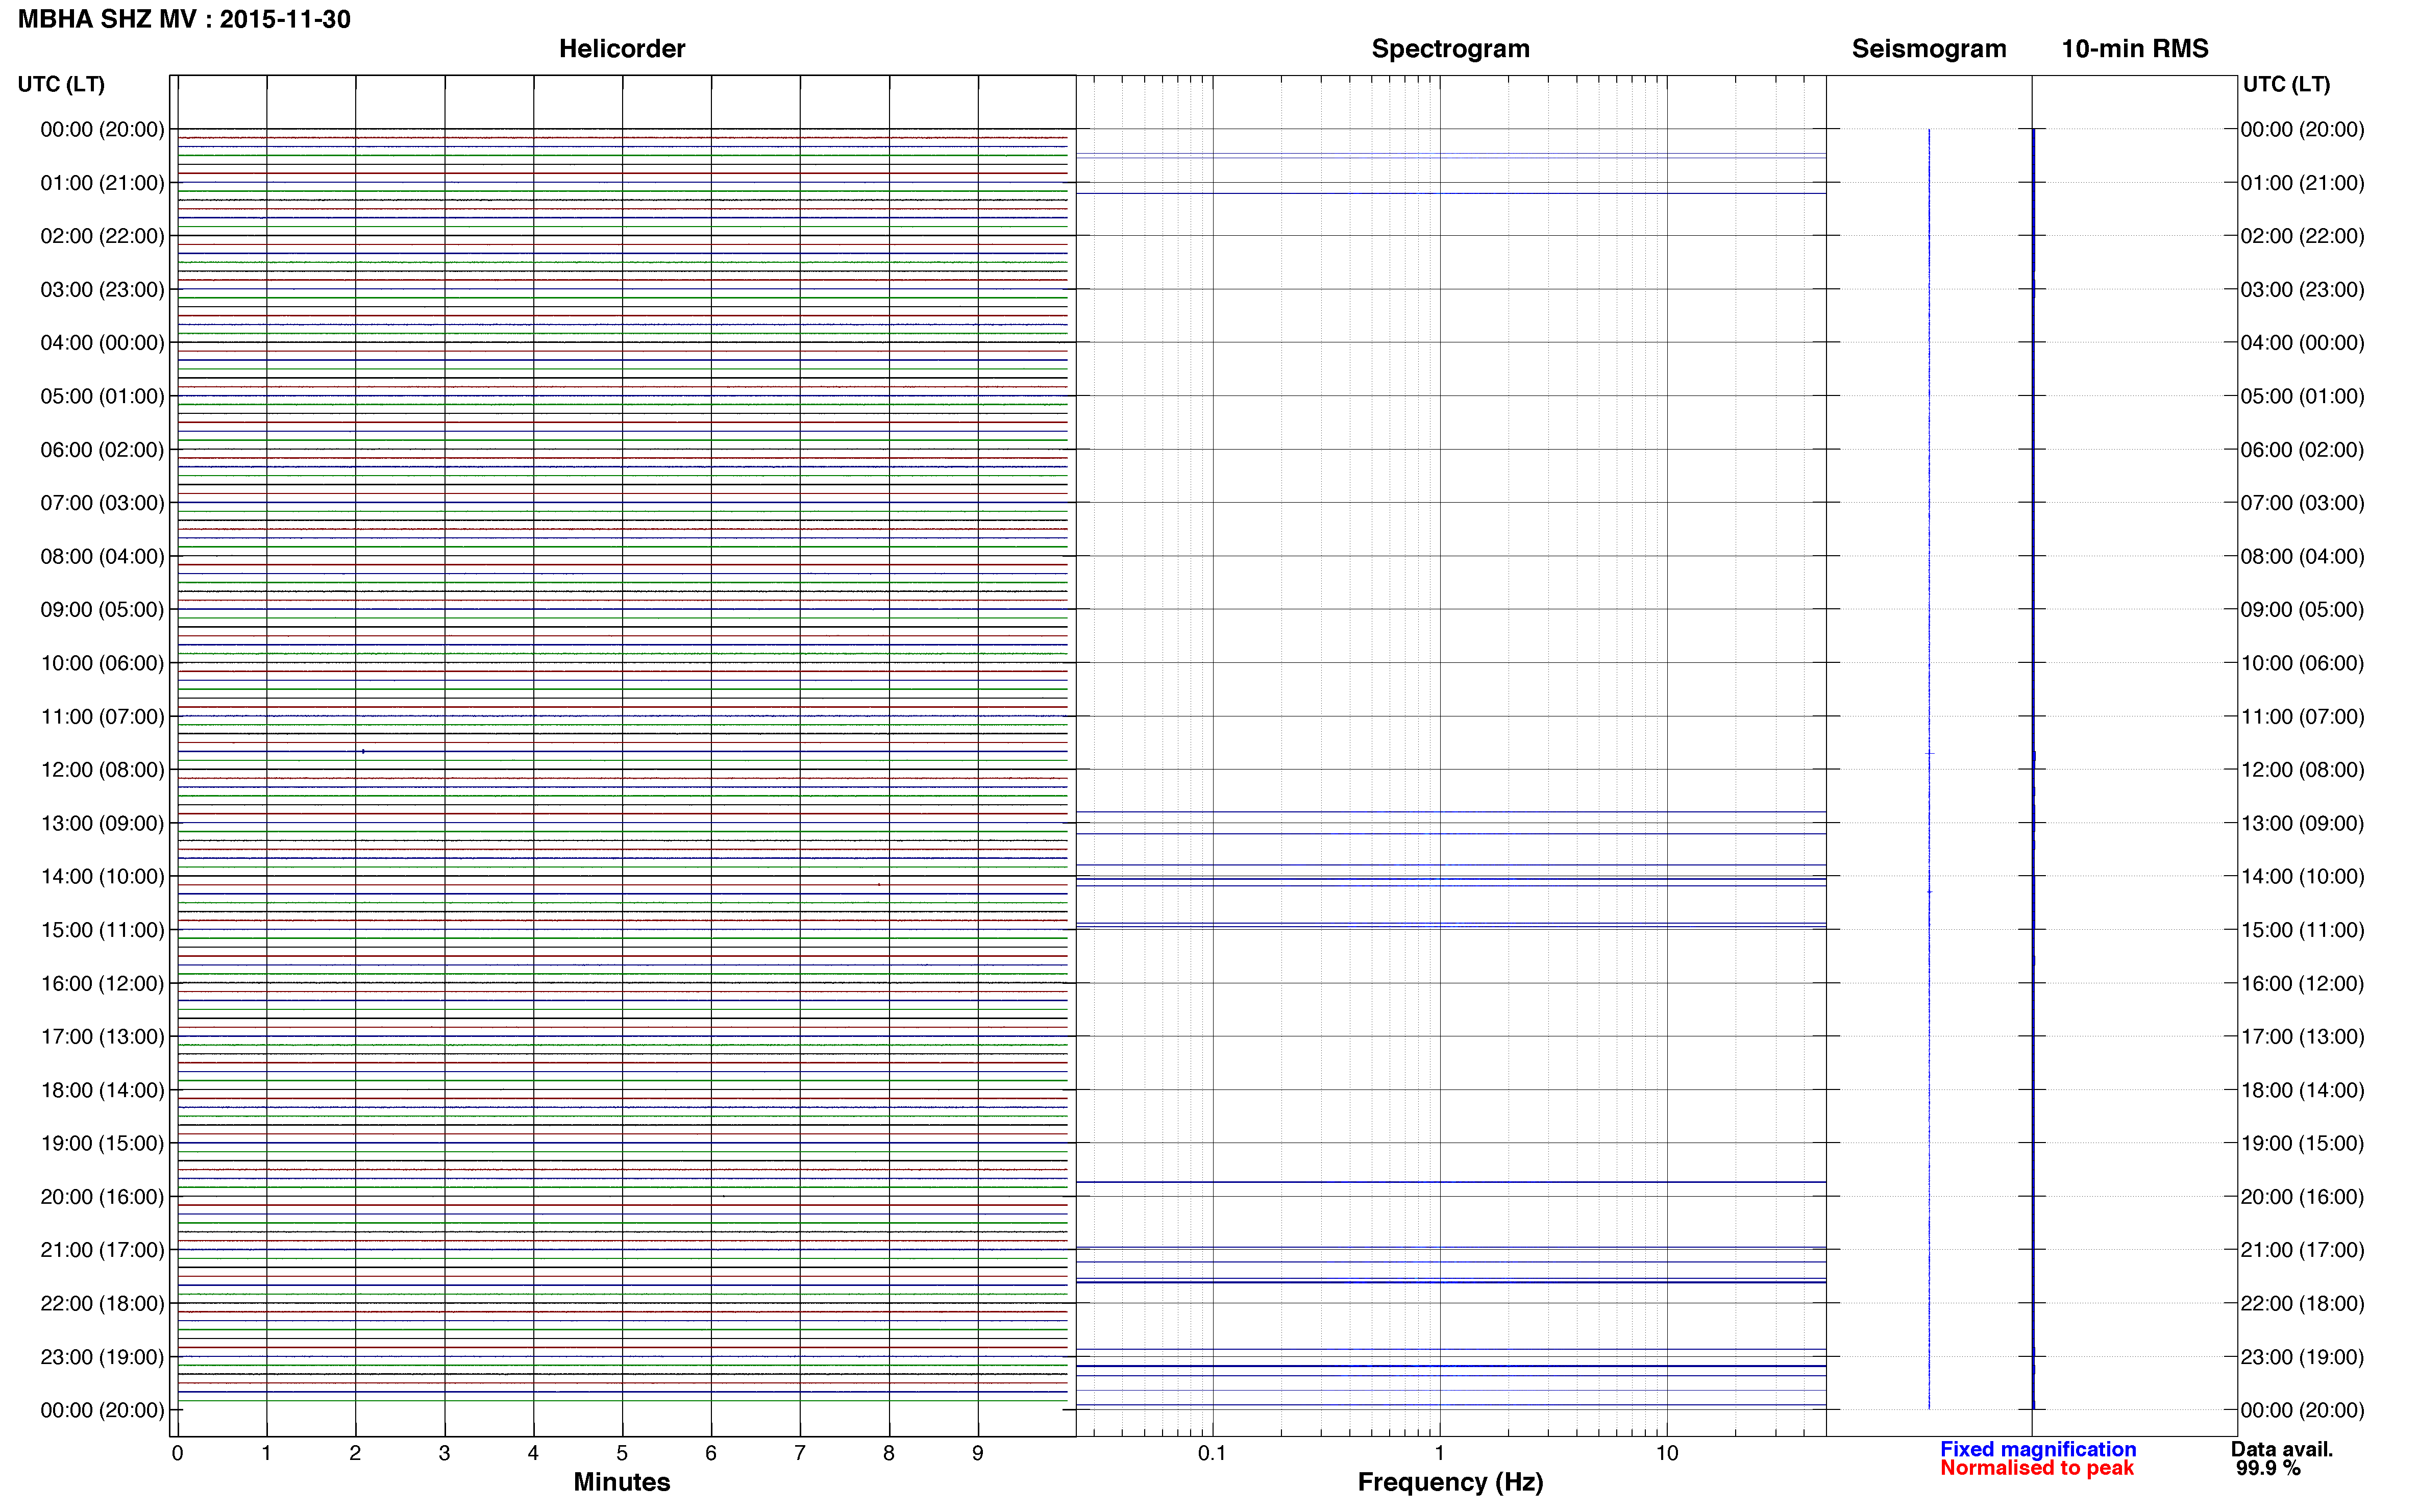Click '05:00 (01:00)' on the left time axis
This screenshot has height=1512, width=2419.
(102, 396)
